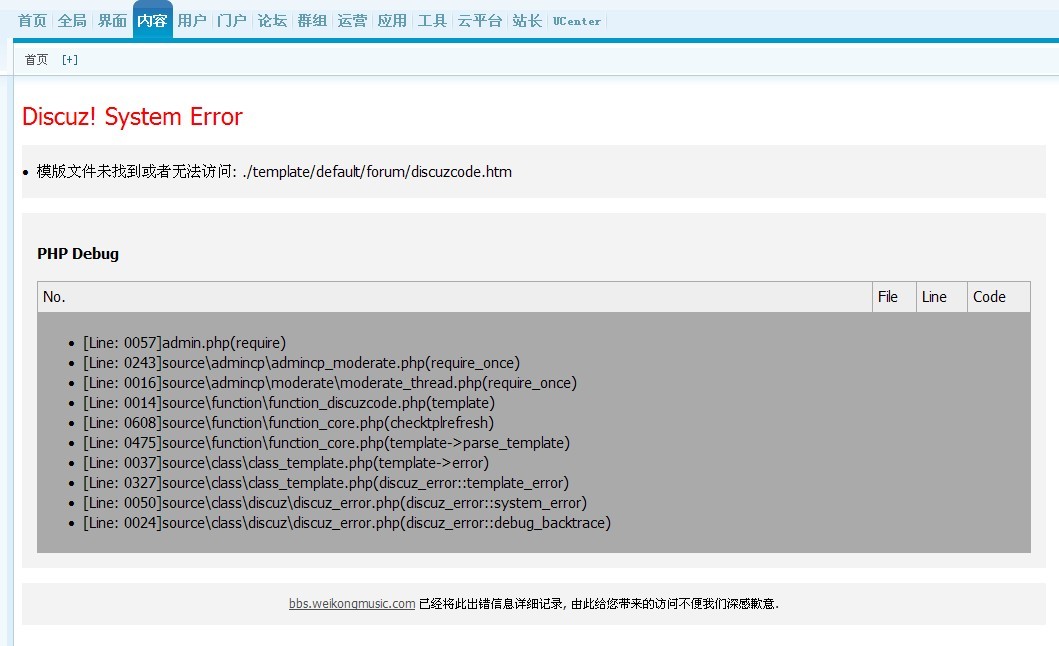
Task: Select the active 内容 tab
Action: pos(152,21)
